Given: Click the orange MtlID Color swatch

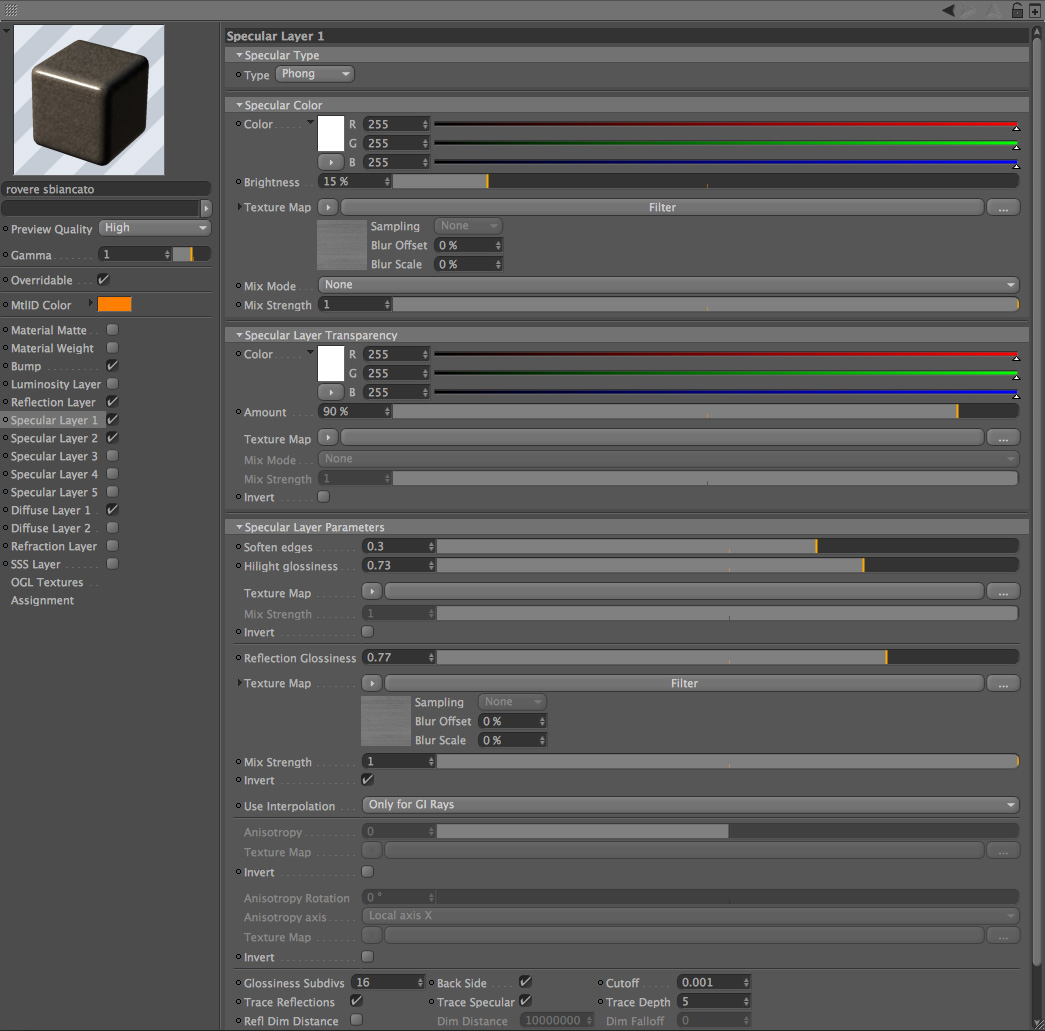Looking at the screenshot, I should (115, 305).
